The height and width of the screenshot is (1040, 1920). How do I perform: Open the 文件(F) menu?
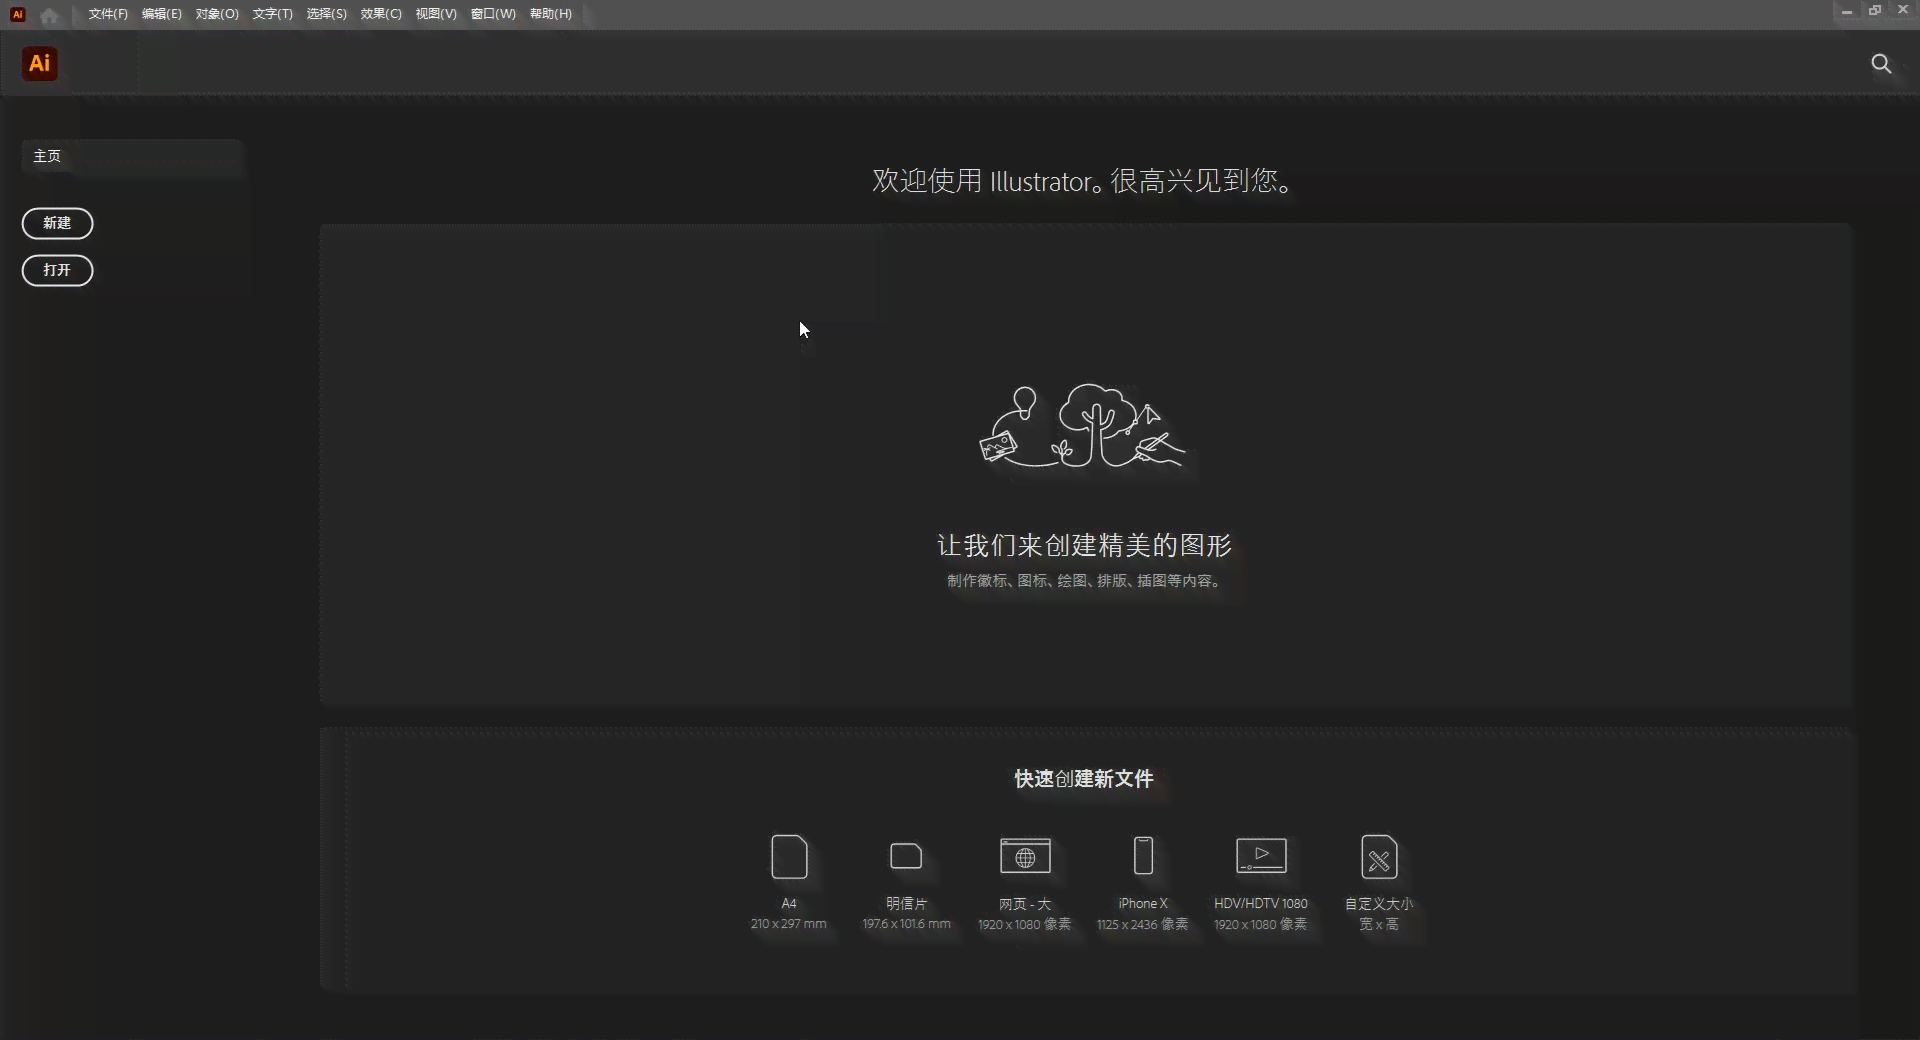[x=108, y=14]
